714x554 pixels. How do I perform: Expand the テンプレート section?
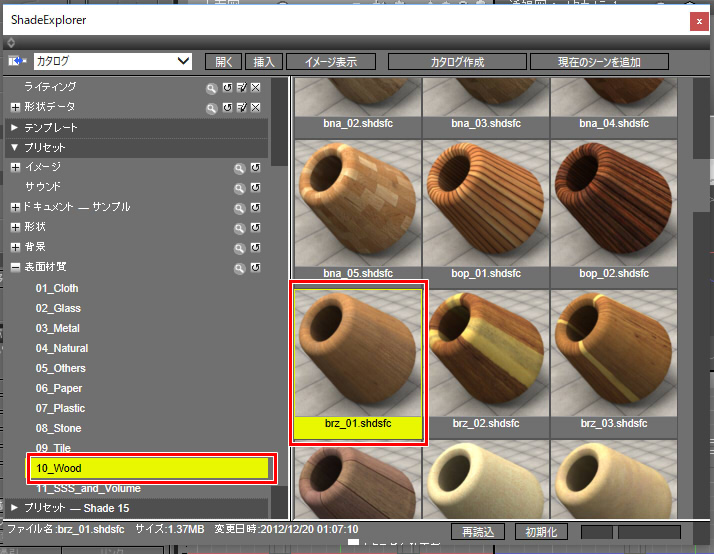pos(15,127)
